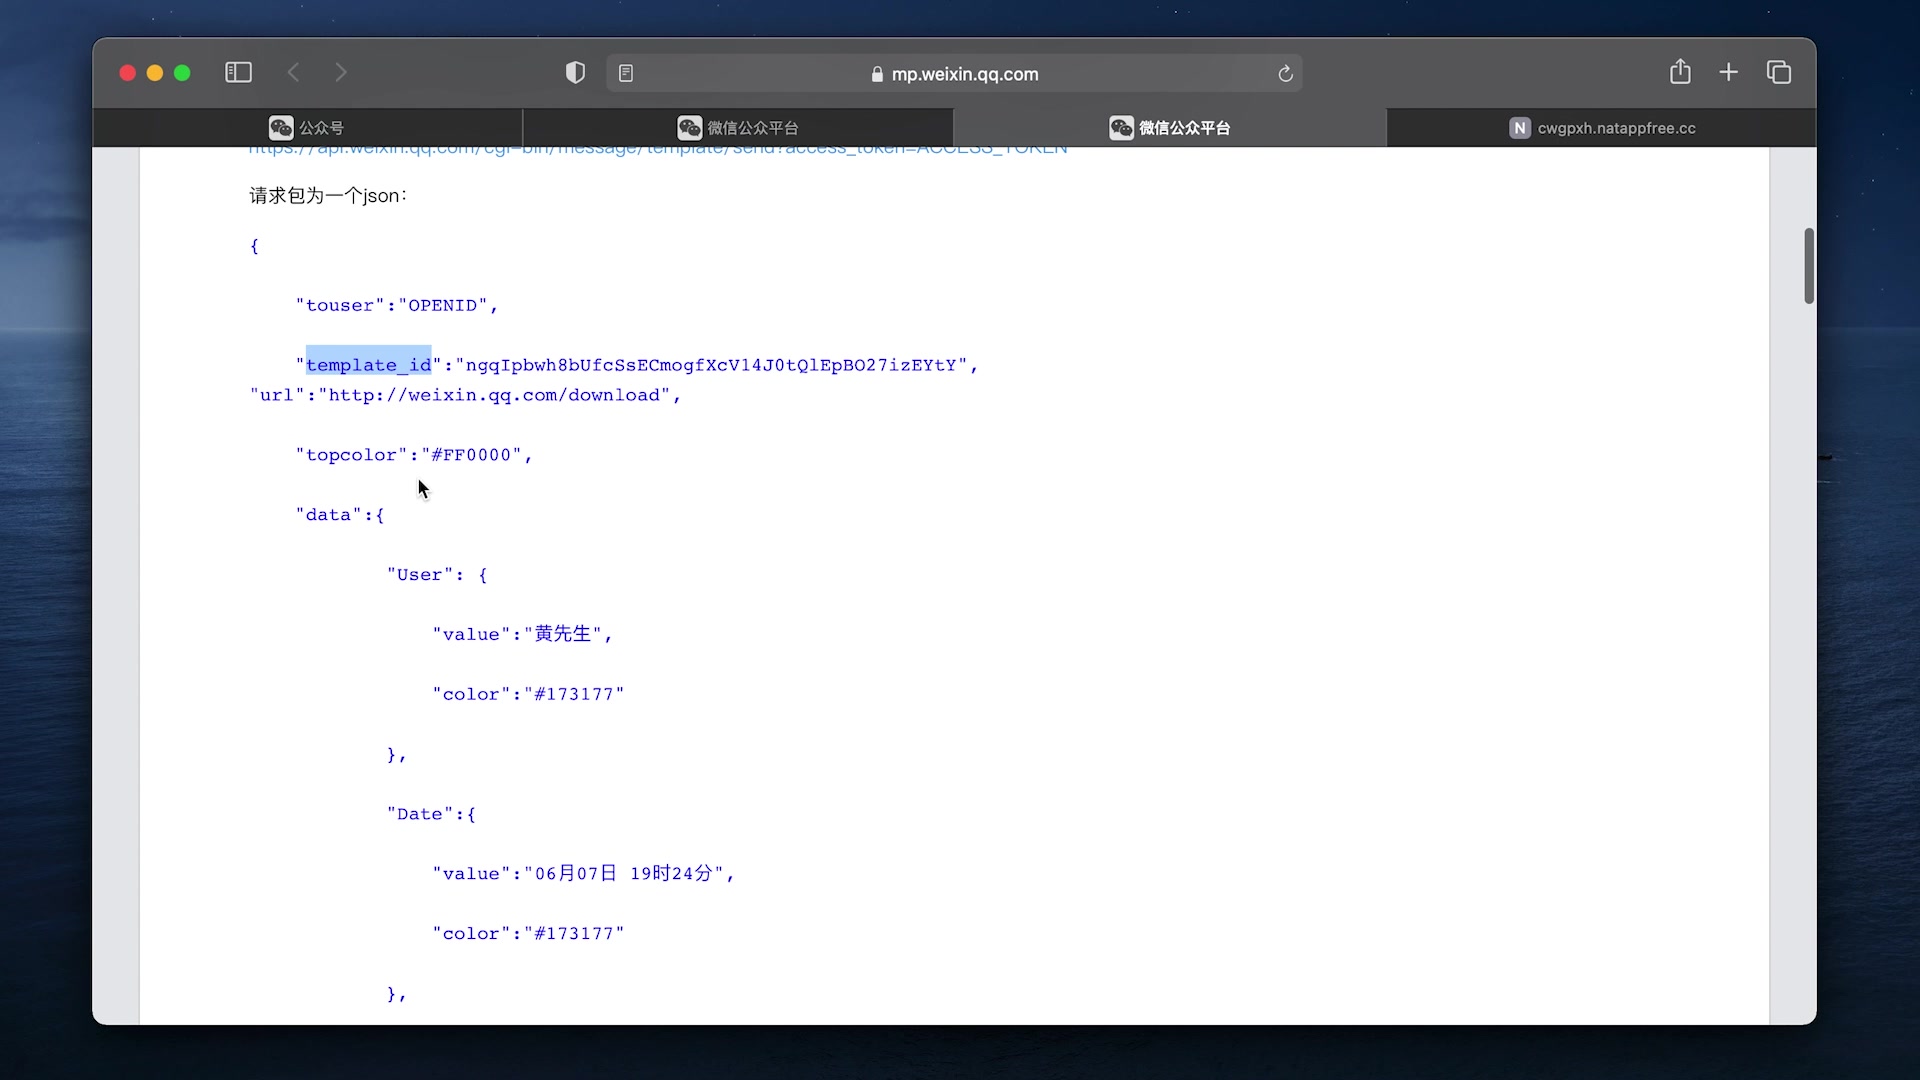
Task: Click the 微信公众平台 tab icon (second)
Action: click(1120, 128)
